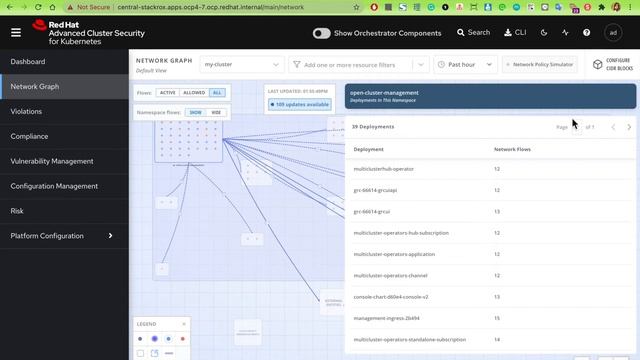Image resolution: width=640 pixels, height=360 pixels.
Task: Open the hamburger navigation menu
Action: 16,33
